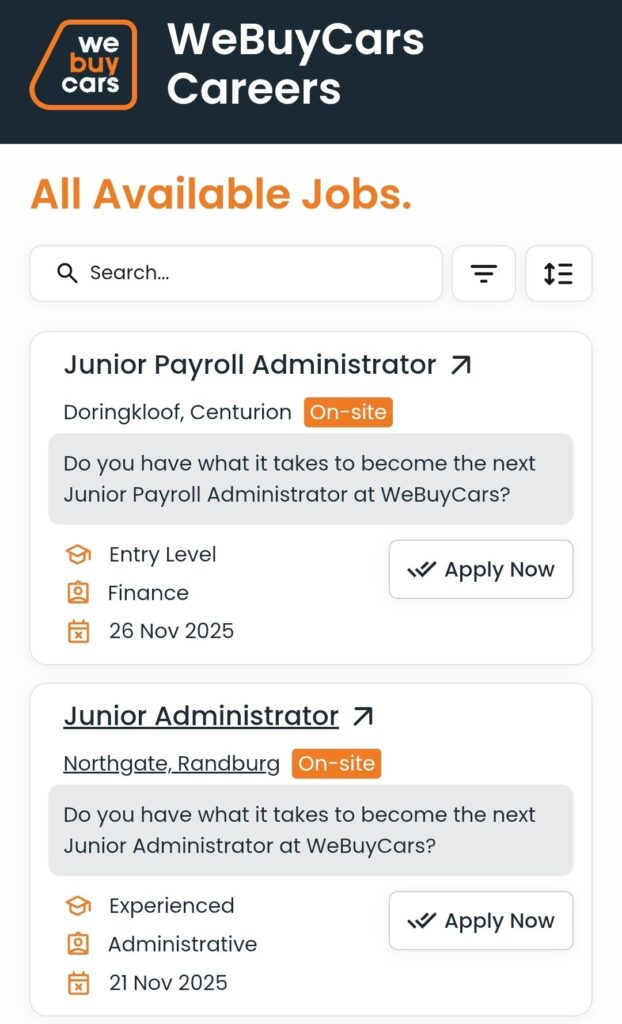The height and width of the screenshot is (1024, 622).
Task: Click the Administrative department badge icon
Action: [x=77, y=944]
